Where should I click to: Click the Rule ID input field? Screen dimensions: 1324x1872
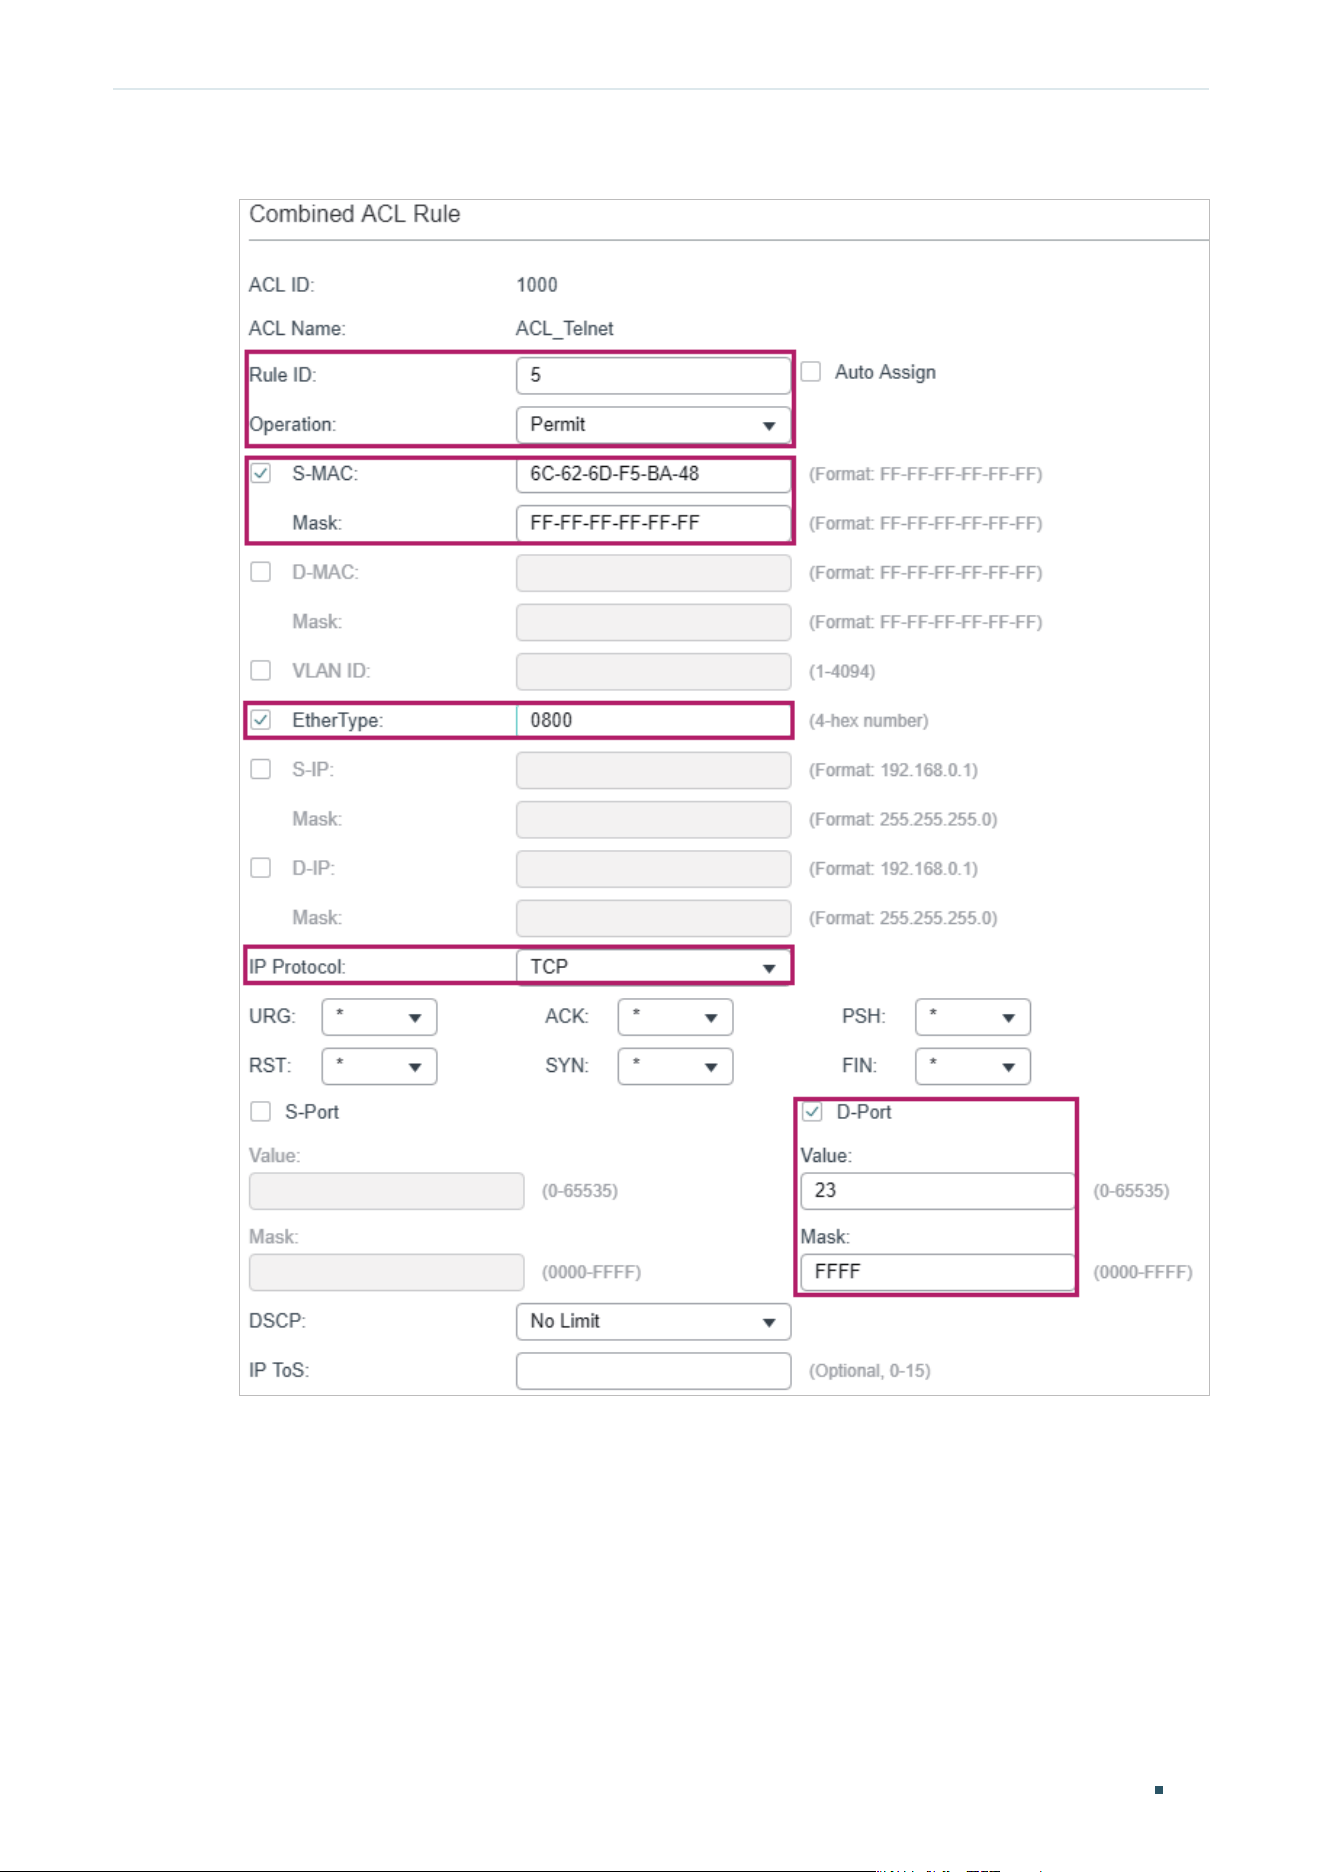653,375
